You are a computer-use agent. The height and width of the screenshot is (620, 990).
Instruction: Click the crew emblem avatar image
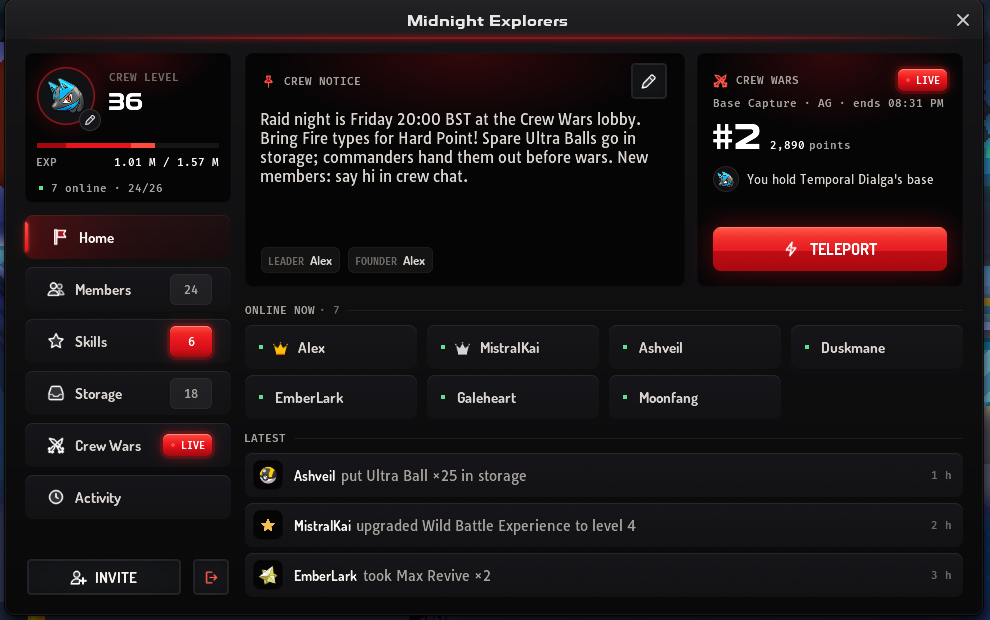click(x=66, y=96)
